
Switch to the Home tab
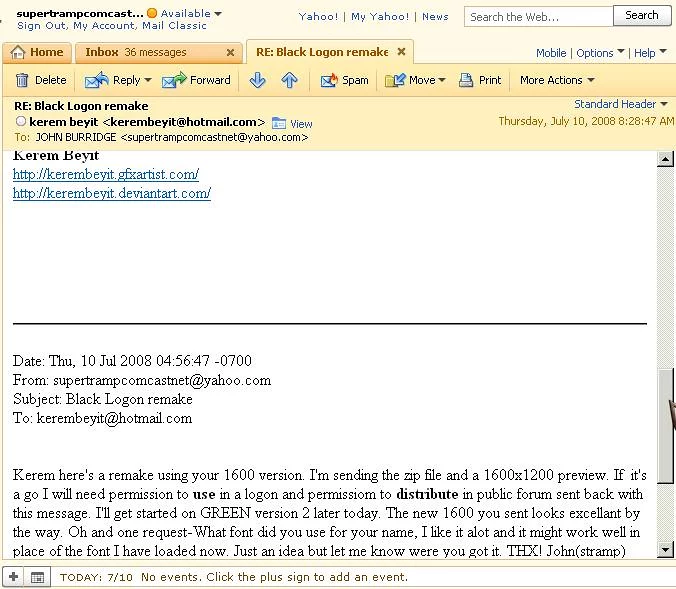tap(38, 52)
